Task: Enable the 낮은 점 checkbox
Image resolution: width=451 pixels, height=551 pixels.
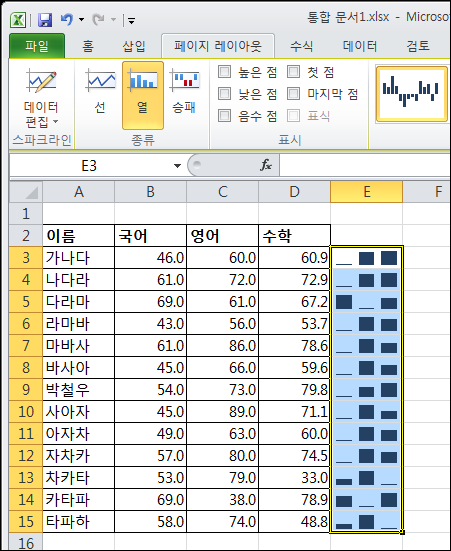Action: pyautogui.click(x=224, y=93)
